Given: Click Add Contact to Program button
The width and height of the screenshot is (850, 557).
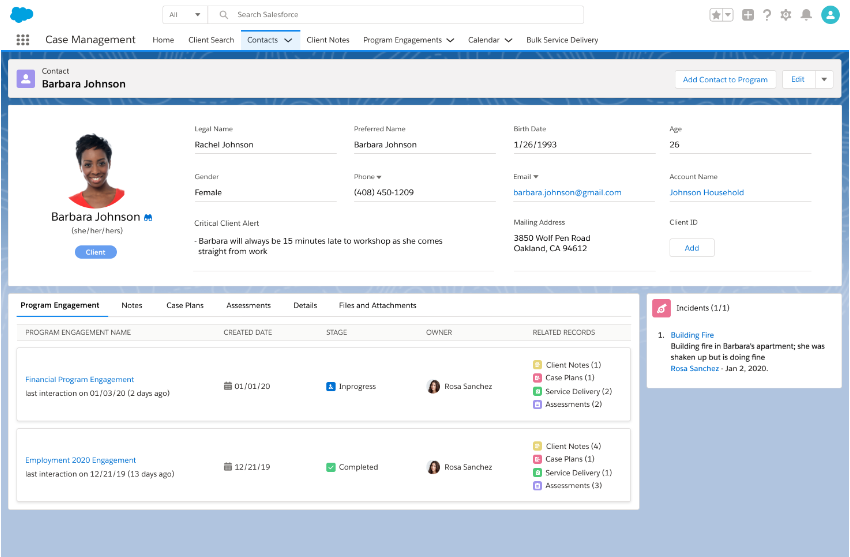Looking at the screenshot, I should [725, 80].
